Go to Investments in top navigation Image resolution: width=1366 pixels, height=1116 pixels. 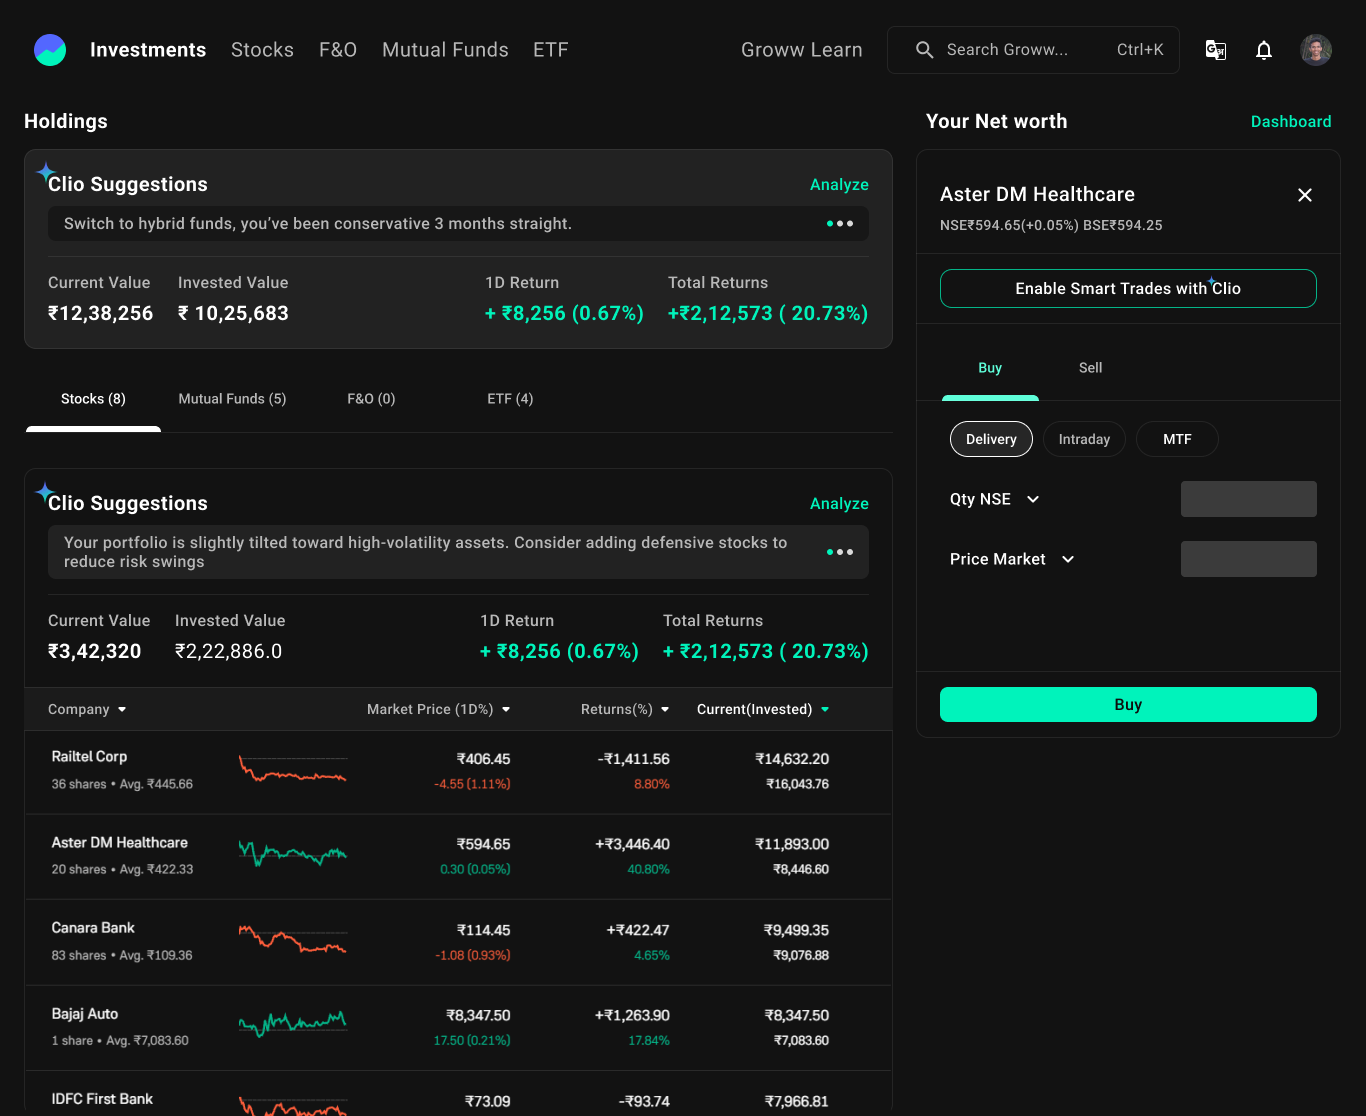point(148,50)
